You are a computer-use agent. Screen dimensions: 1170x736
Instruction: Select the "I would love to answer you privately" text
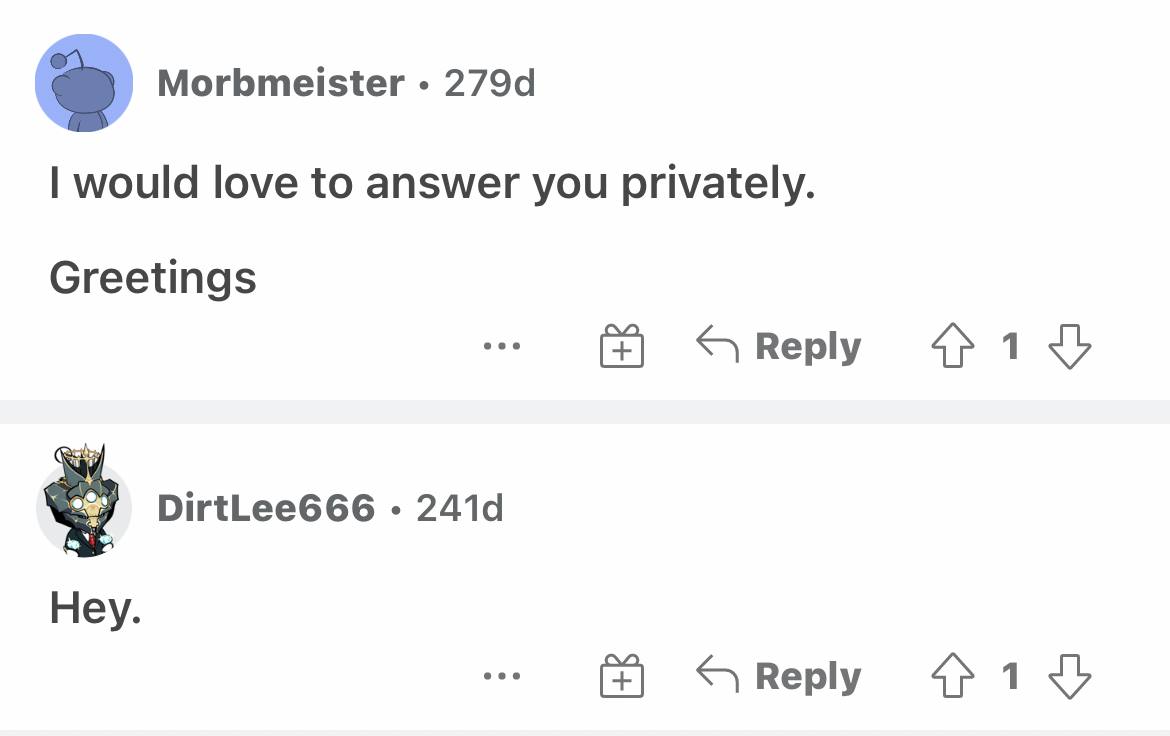point(432,183)
